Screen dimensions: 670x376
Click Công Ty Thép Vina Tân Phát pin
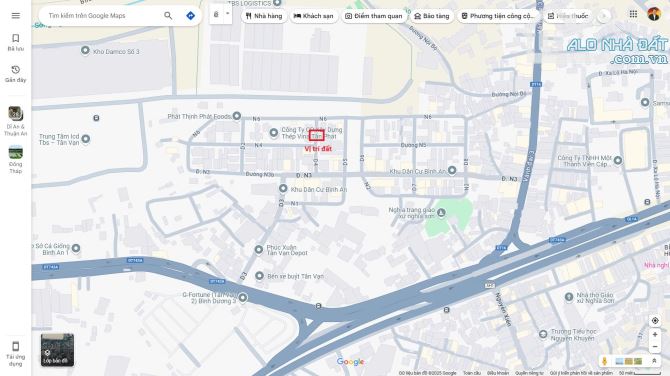click(x=274, y=133)
